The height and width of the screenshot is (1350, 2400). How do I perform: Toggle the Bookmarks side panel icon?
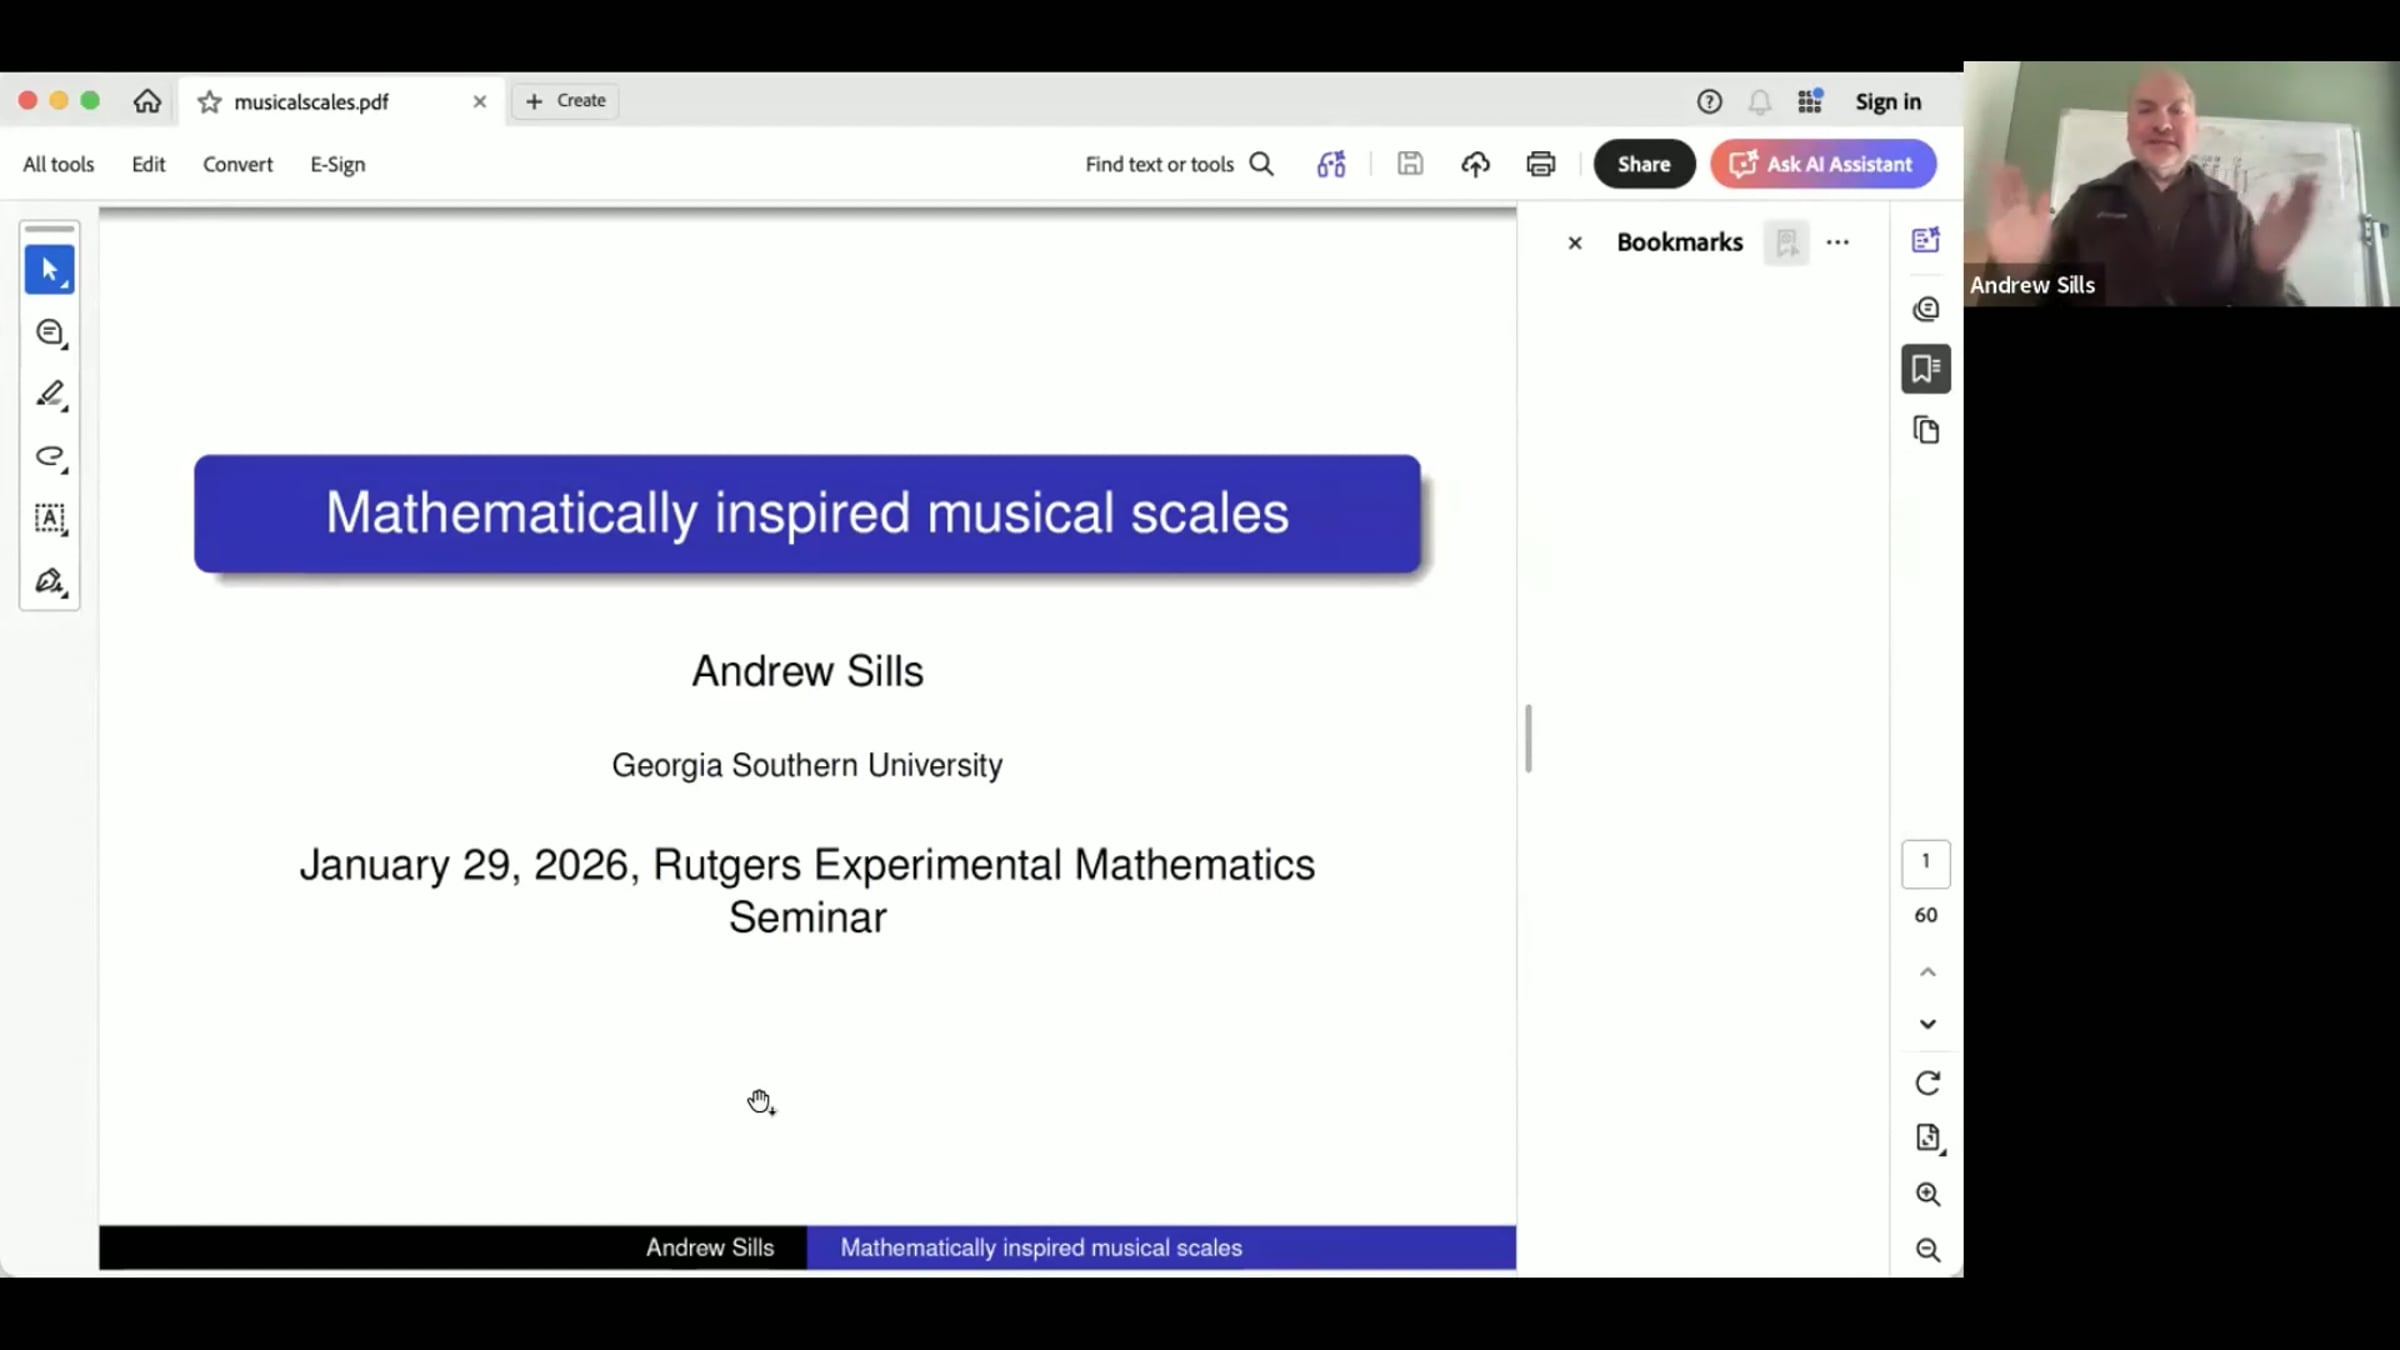[x=1926, y=369]
